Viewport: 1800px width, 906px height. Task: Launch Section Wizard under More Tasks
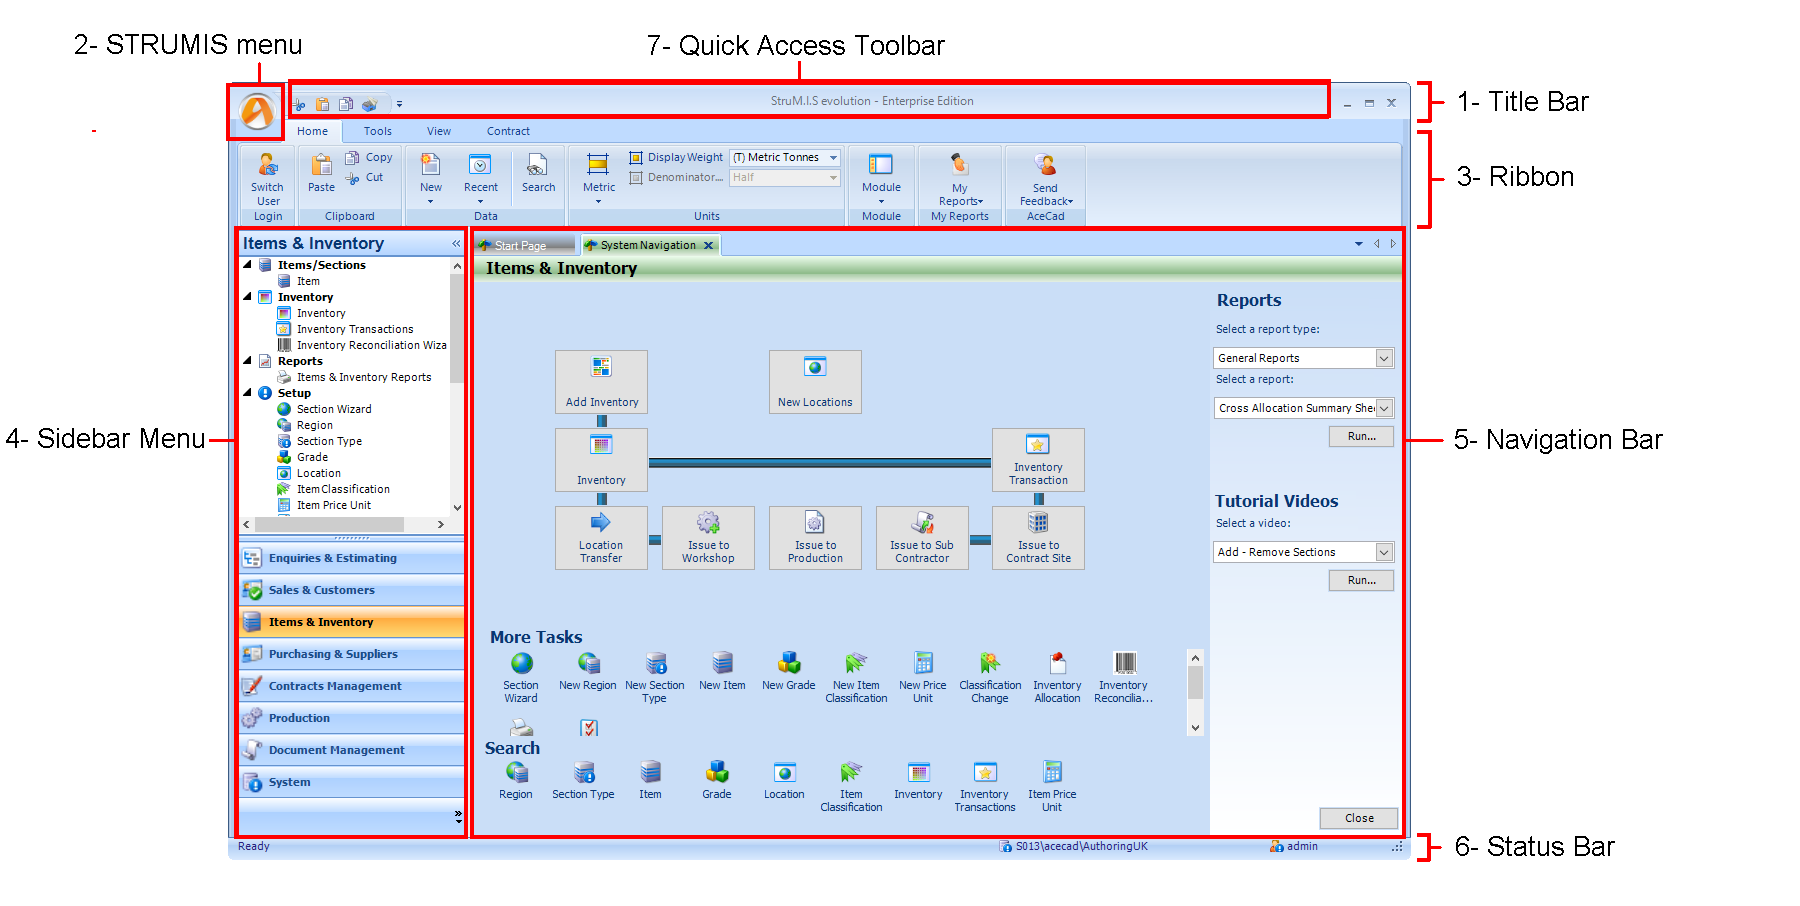pyautogui.click(x=521, y=678)
